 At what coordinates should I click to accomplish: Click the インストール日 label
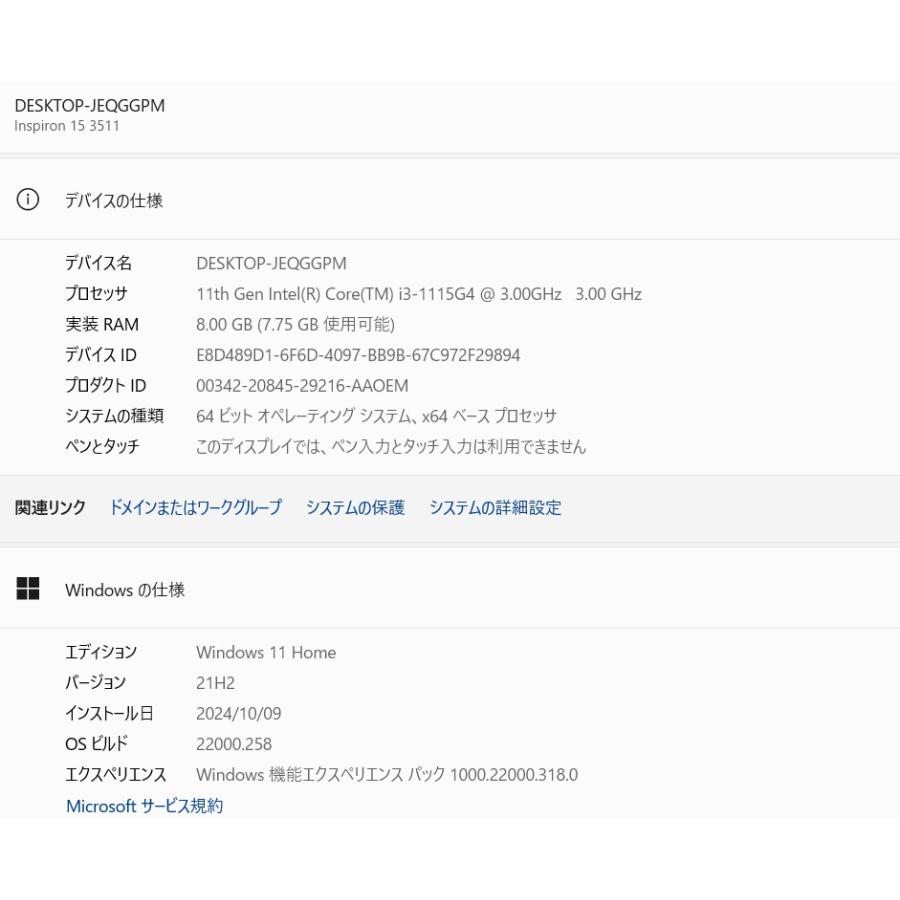click(x=109, y=713)
